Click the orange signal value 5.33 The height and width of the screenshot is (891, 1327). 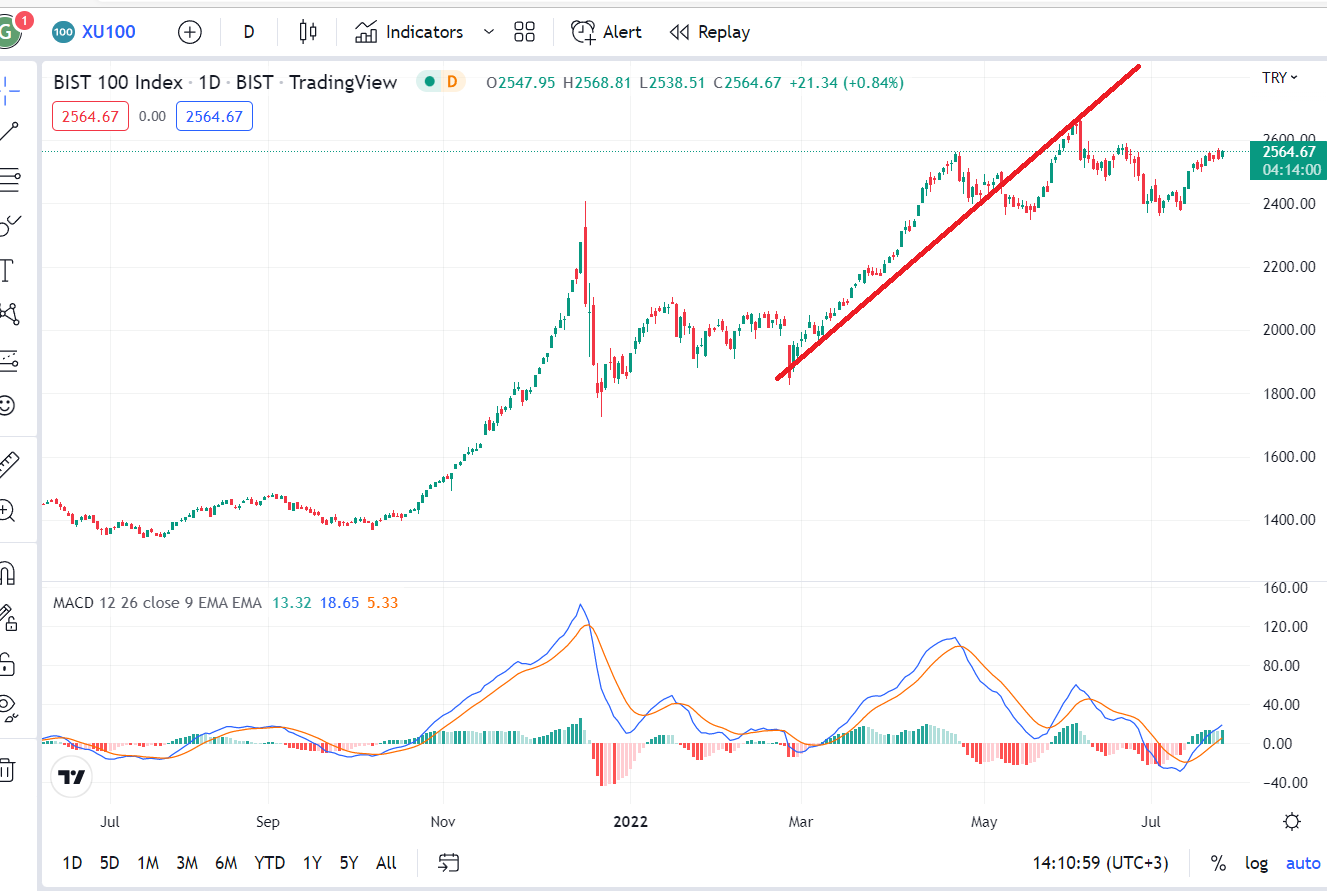pyautogui.click(x=383, y=603)
